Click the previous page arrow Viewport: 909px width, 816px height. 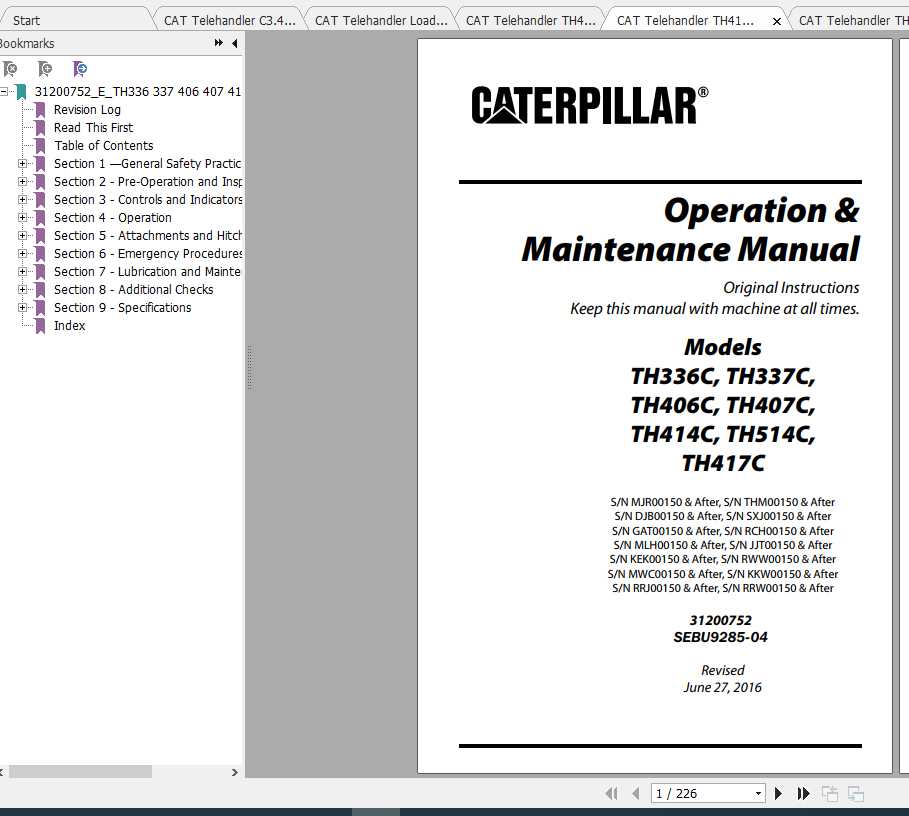636,793
